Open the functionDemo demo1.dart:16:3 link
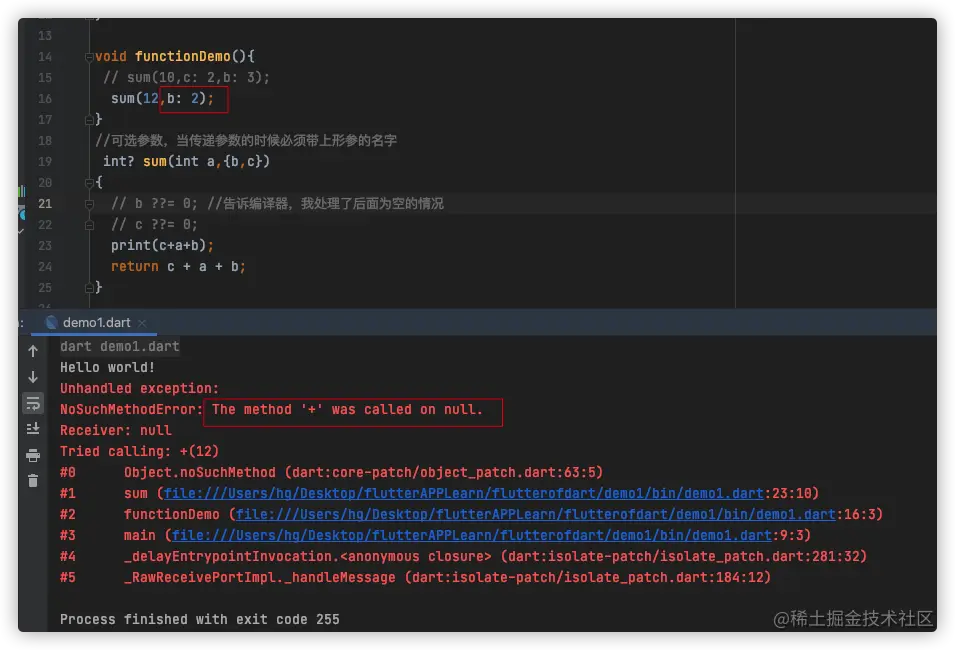This screenshot has height=650, width=955. 535,514
